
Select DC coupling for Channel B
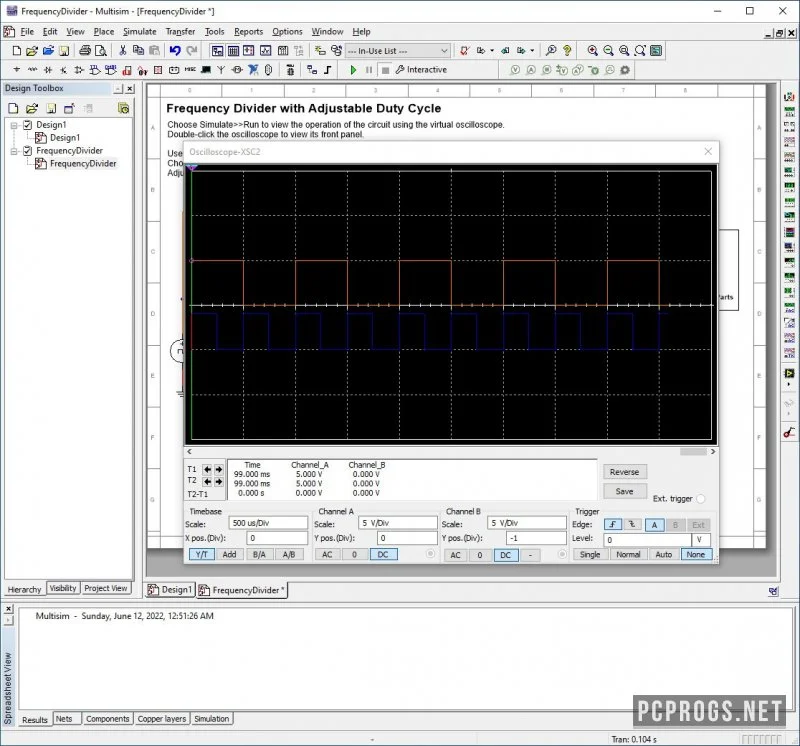click(x=506, y=555)
